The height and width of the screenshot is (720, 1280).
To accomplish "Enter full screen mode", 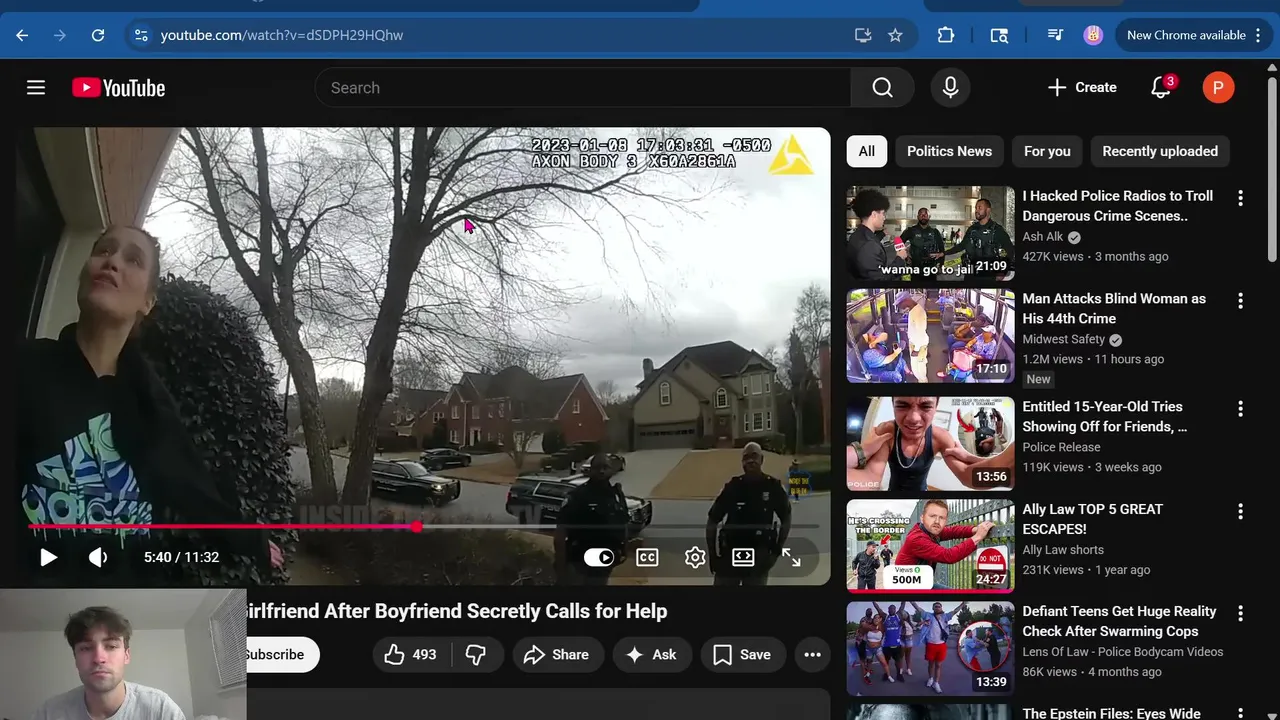I will coord(791,557).
